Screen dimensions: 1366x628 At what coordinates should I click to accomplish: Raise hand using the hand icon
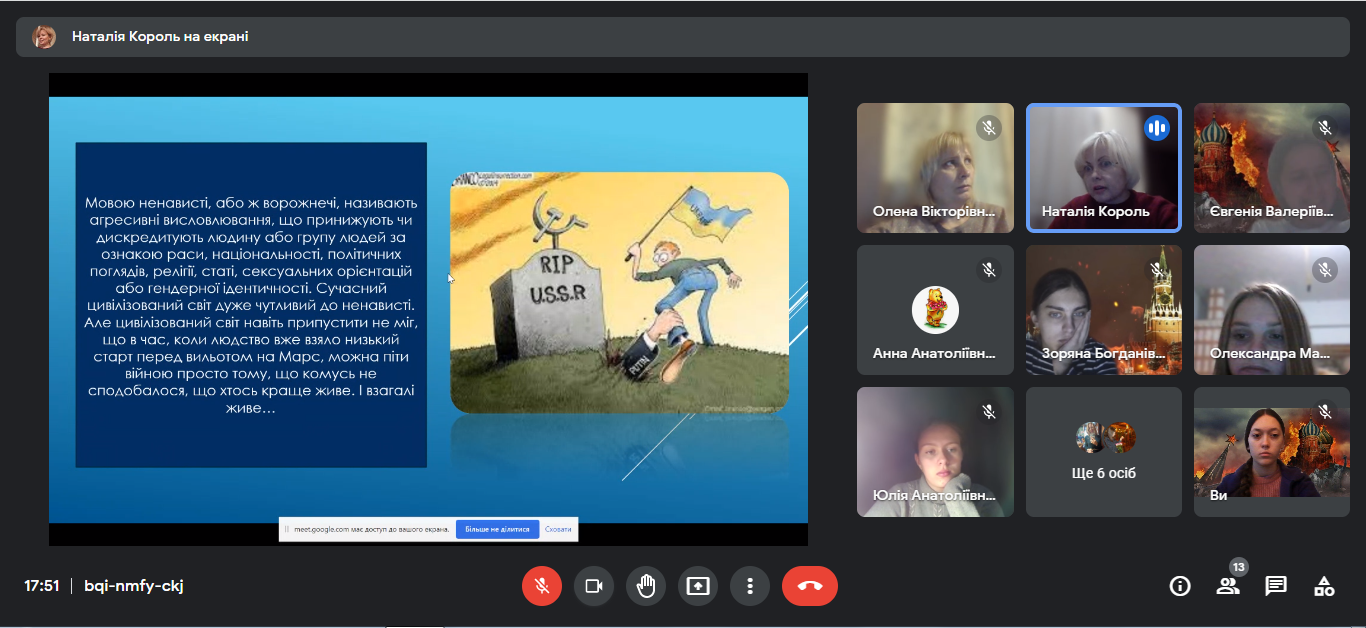pos(646,586)
